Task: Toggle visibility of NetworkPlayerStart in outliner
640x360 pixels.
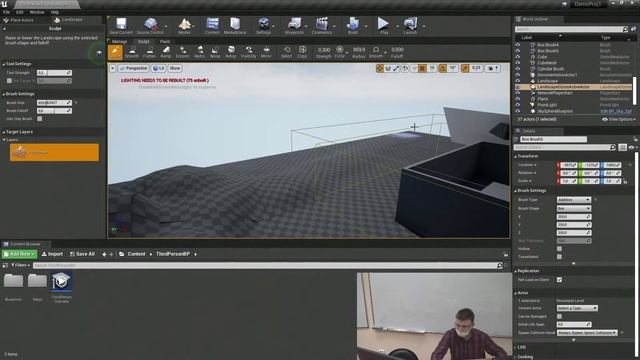Action: point(518,93)
